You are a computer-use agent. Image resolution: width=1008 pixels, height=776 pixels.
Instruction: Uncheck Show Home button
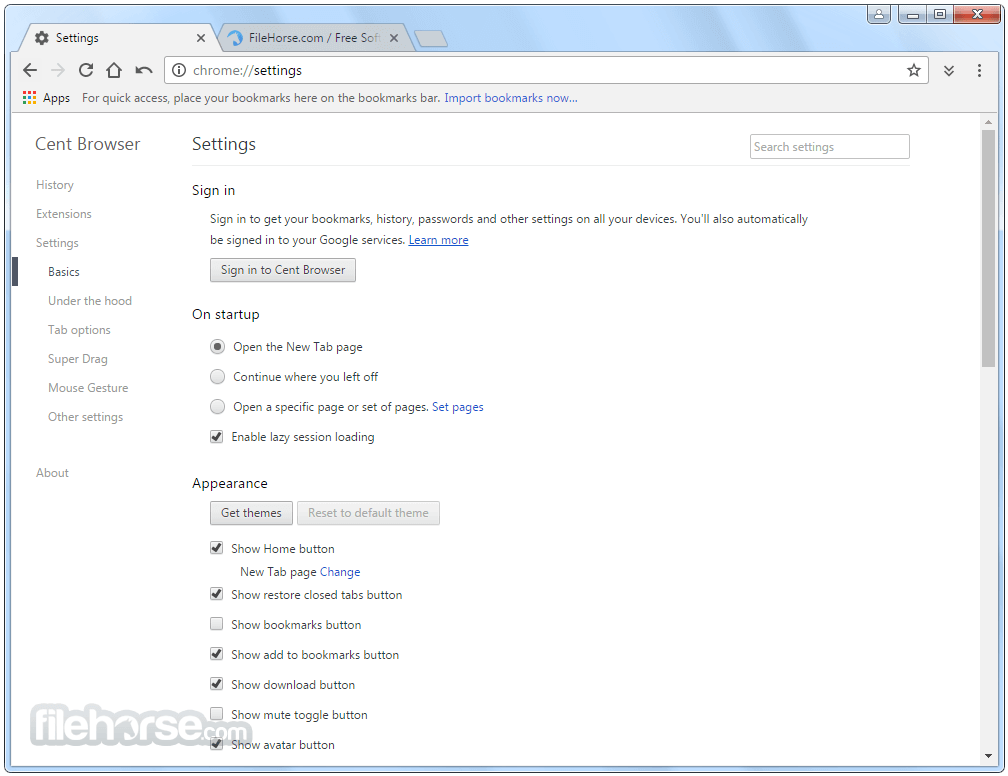(217, 548)
